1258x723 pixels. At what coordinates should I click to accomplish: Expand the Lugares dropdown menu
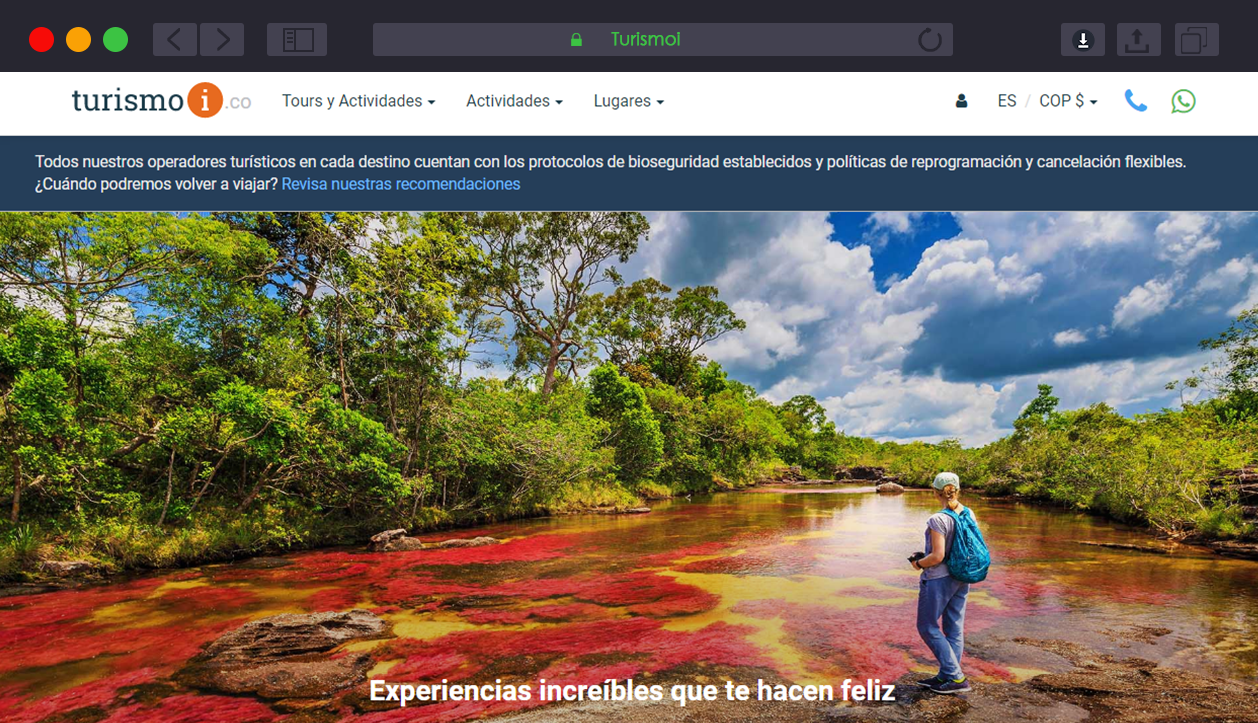[x=628, y=101]
